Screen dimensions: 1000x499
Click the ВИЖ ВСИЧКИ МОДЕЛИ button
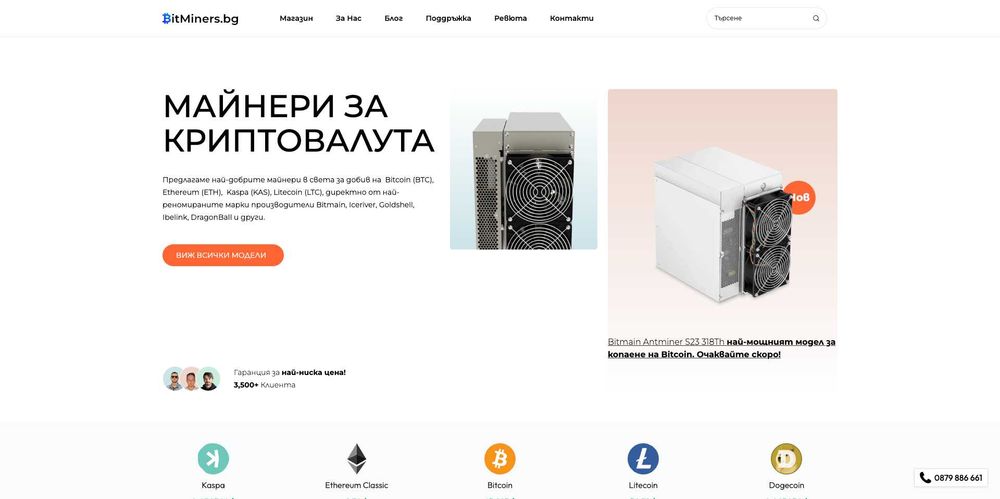click(x=223, y=255)
